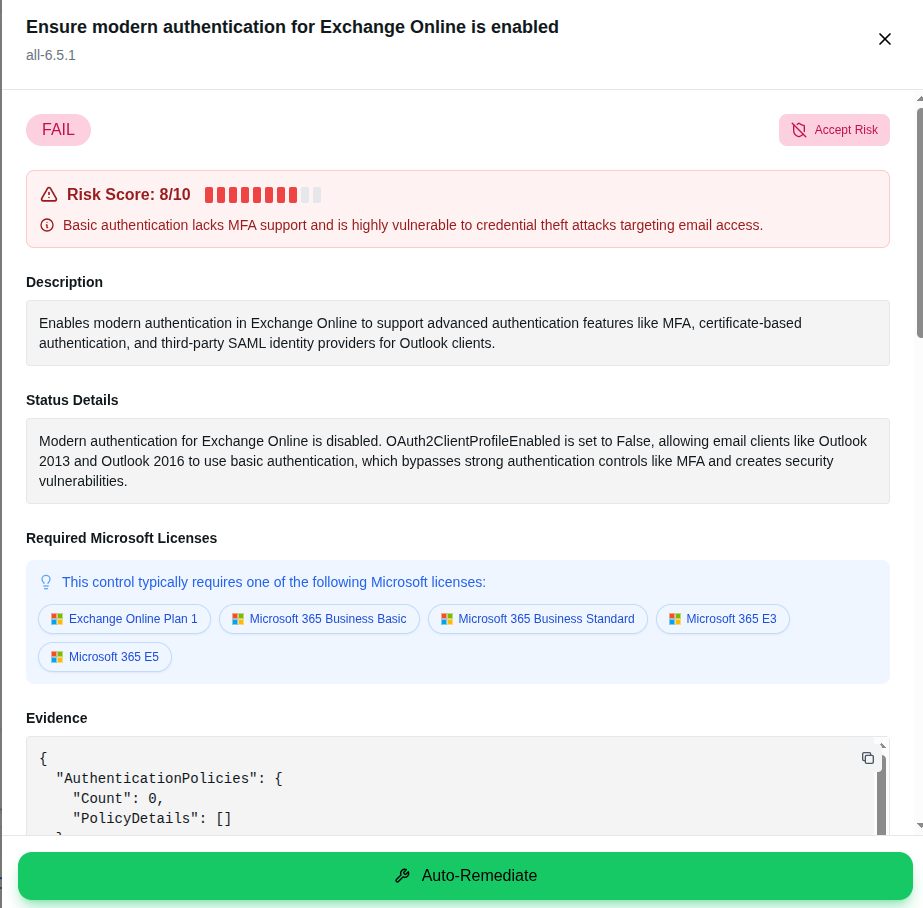Select the Microsoft 365 Business Standard chip
This screenshot has height=908, width=923.
(537, 619)
